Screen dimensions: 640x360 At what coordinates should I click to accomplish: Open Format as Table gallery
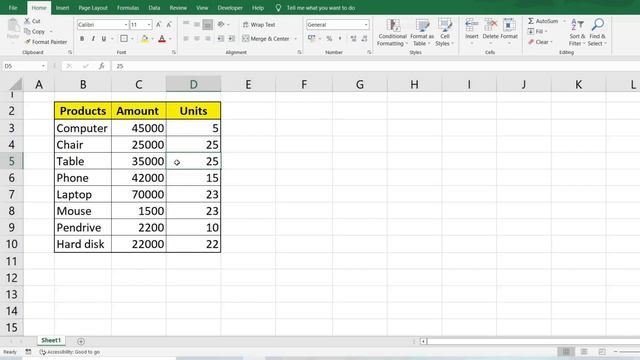click(x=422, y=32)
